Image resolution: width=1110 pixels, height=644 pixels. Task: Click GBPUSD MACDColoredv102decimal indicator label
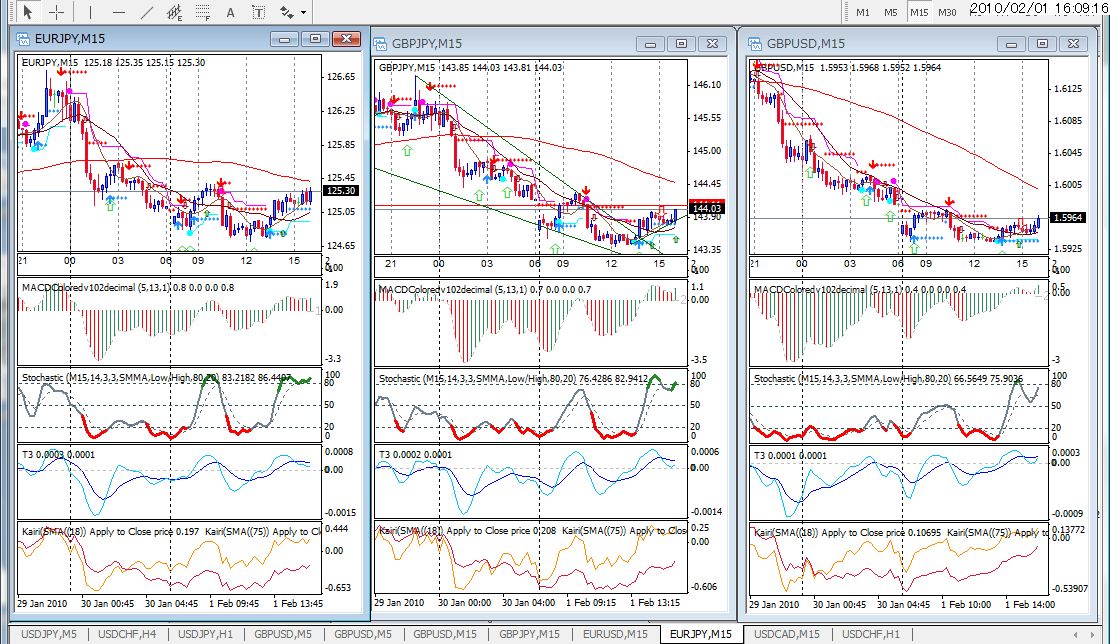[x=860, y=289]
